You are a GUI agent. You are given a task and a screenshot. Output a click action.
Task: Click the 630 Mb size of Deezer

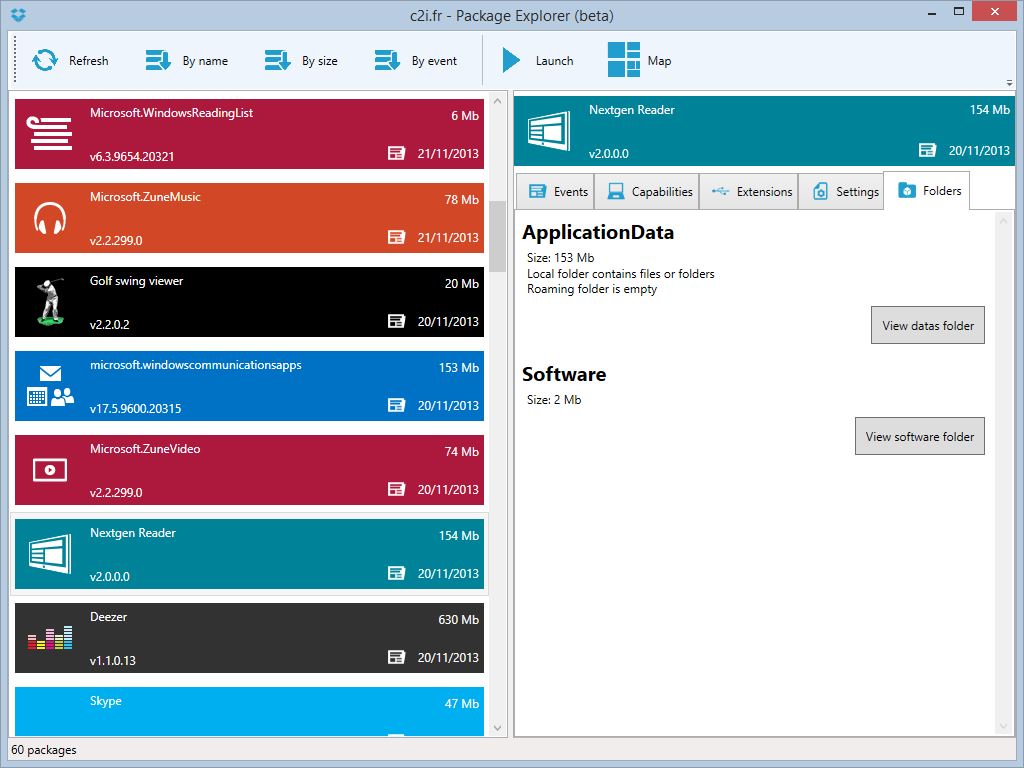click(x=458, y=619)
